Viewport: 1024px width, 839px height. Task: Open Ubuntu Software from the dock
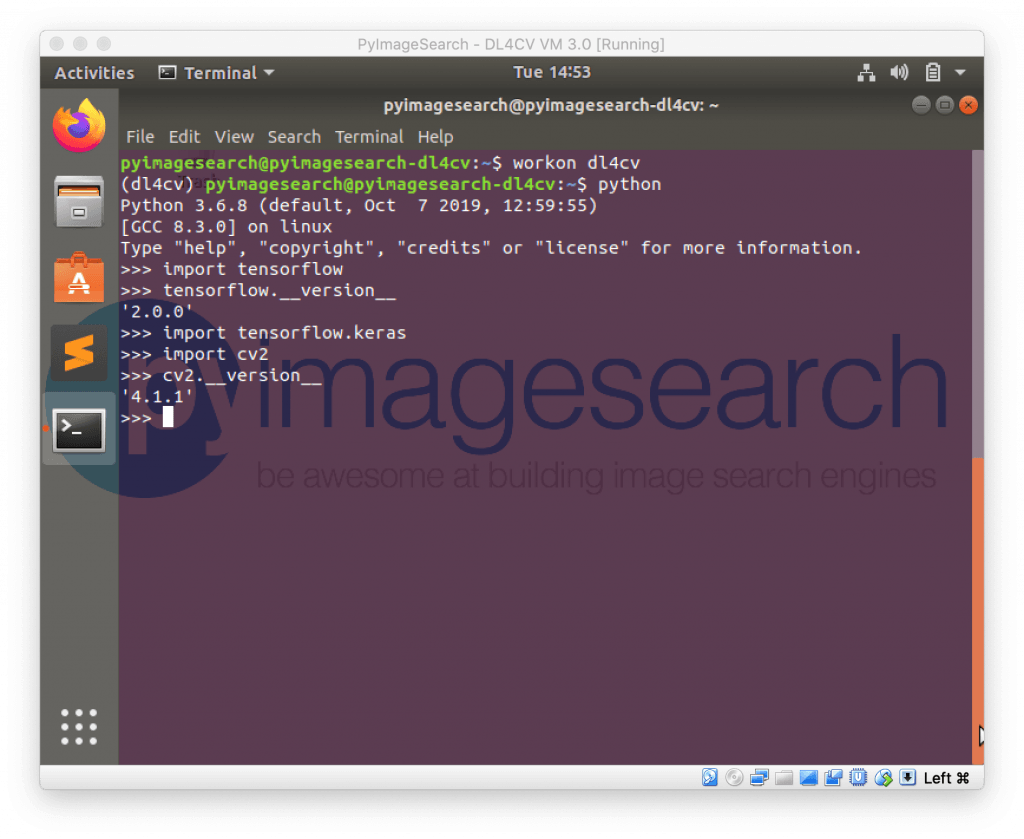[79, 277]
